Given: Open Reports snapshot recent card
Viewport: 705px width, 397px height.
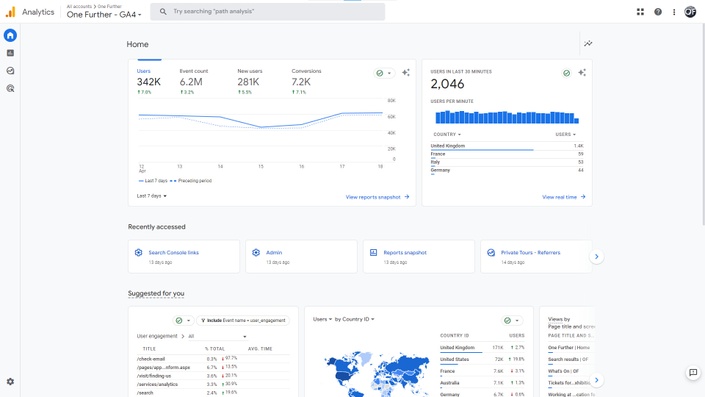Looking at the screenshot, I should click(x=419, y=256).
